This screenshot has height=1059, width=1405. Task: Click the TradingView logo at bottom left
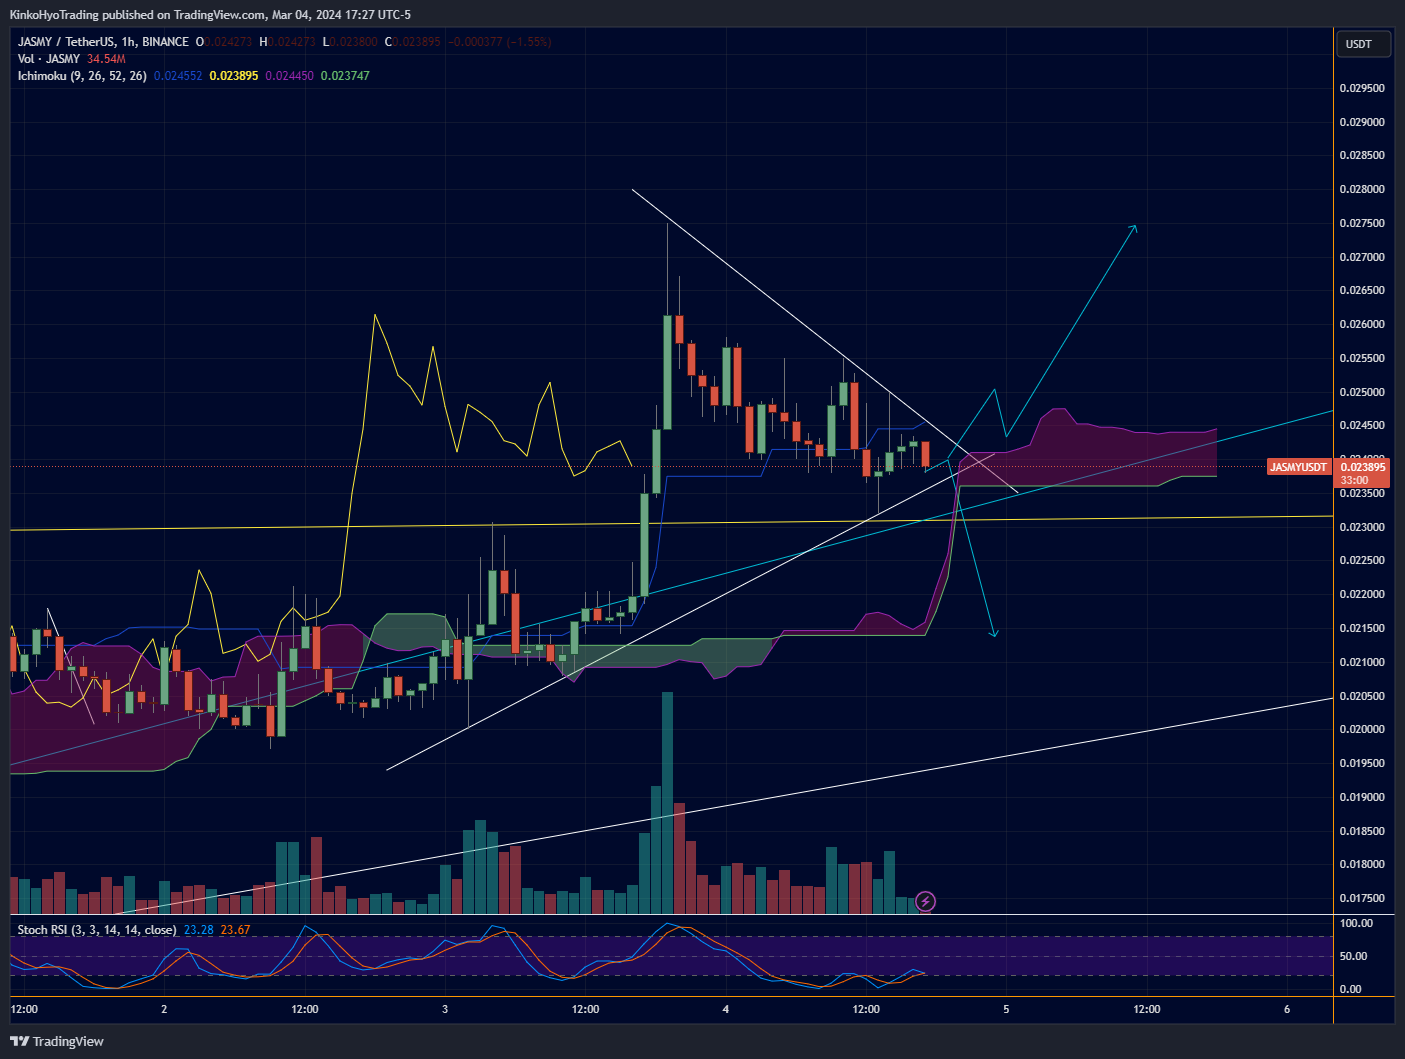pyautogui.click(x=57, y=1041)
